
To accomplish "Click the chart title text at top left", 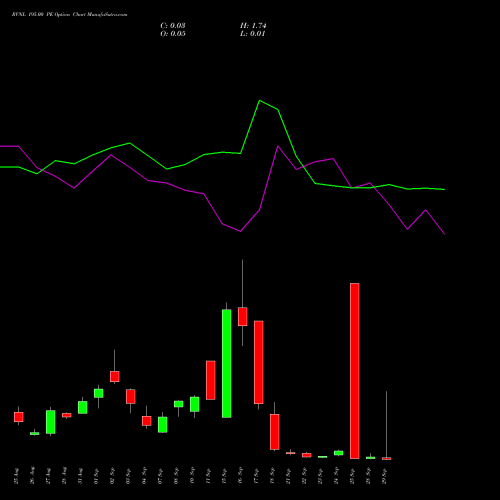I will pyautogui.click(x=69, y=15).
